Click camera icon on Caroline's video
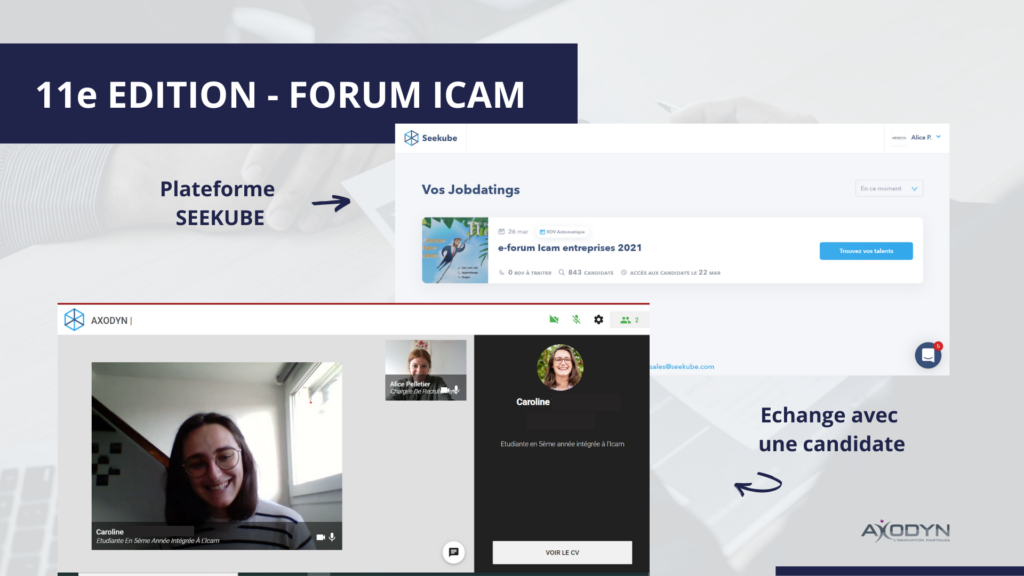This screenshot has width=1024, height=576. (x=321, y=537)
